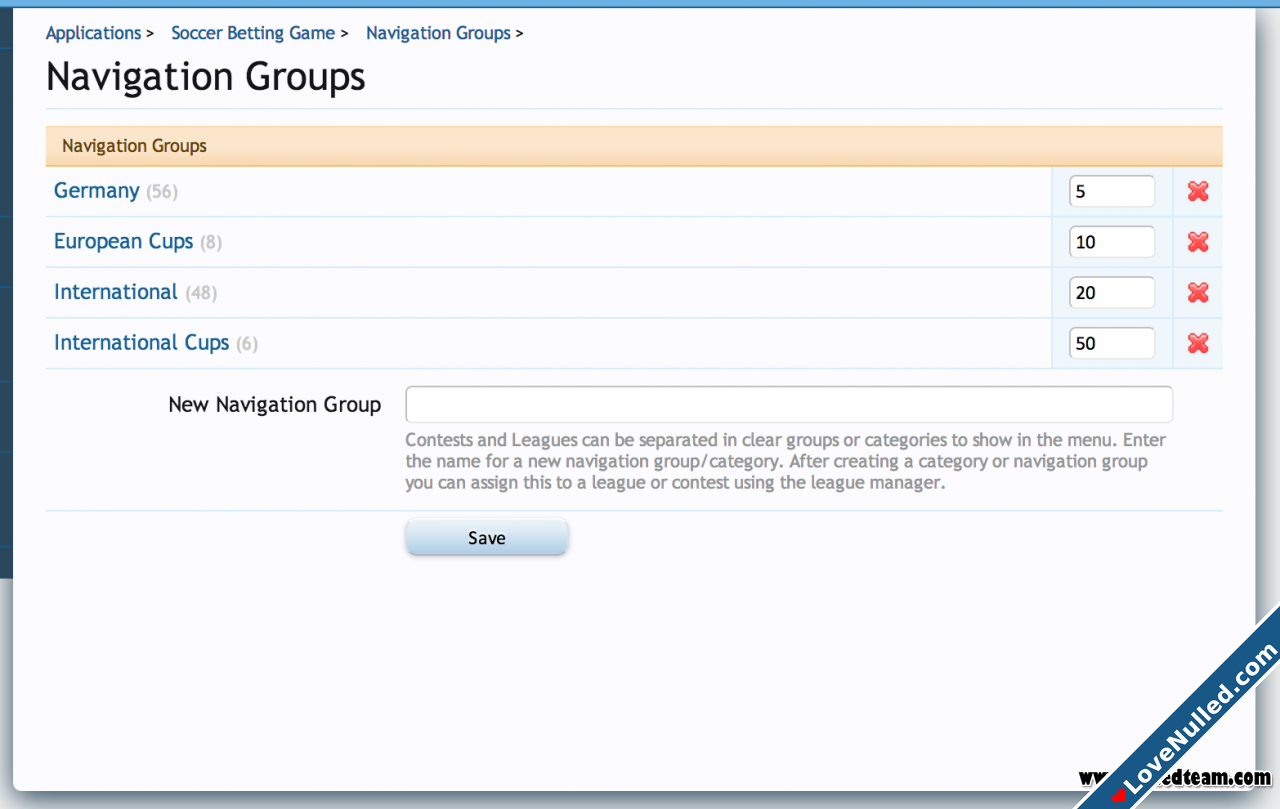Select the International count (48)
1280x809 pixels.
(x=201, y=293)
